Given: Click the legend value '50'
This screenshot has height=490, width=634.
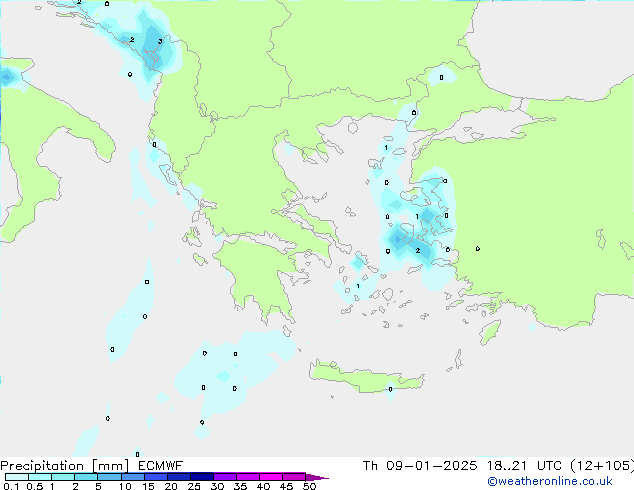Looking at the screenshot, I should (x=309, y=486).
